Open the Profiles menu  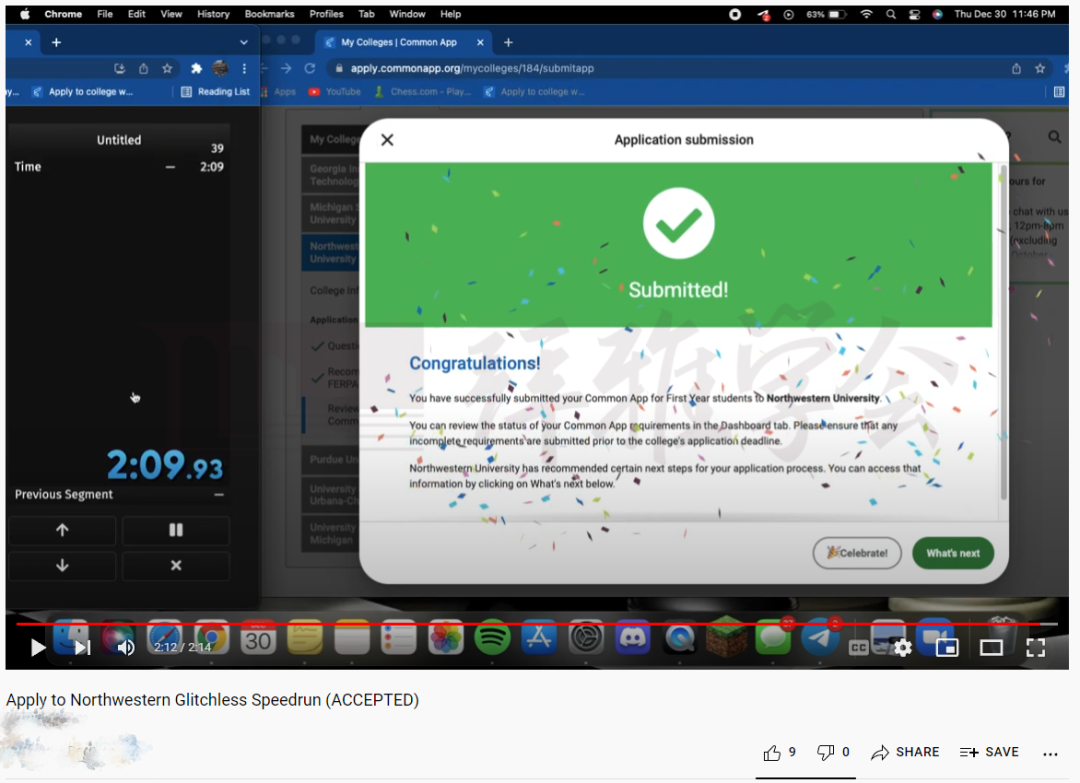coord(326,14)
